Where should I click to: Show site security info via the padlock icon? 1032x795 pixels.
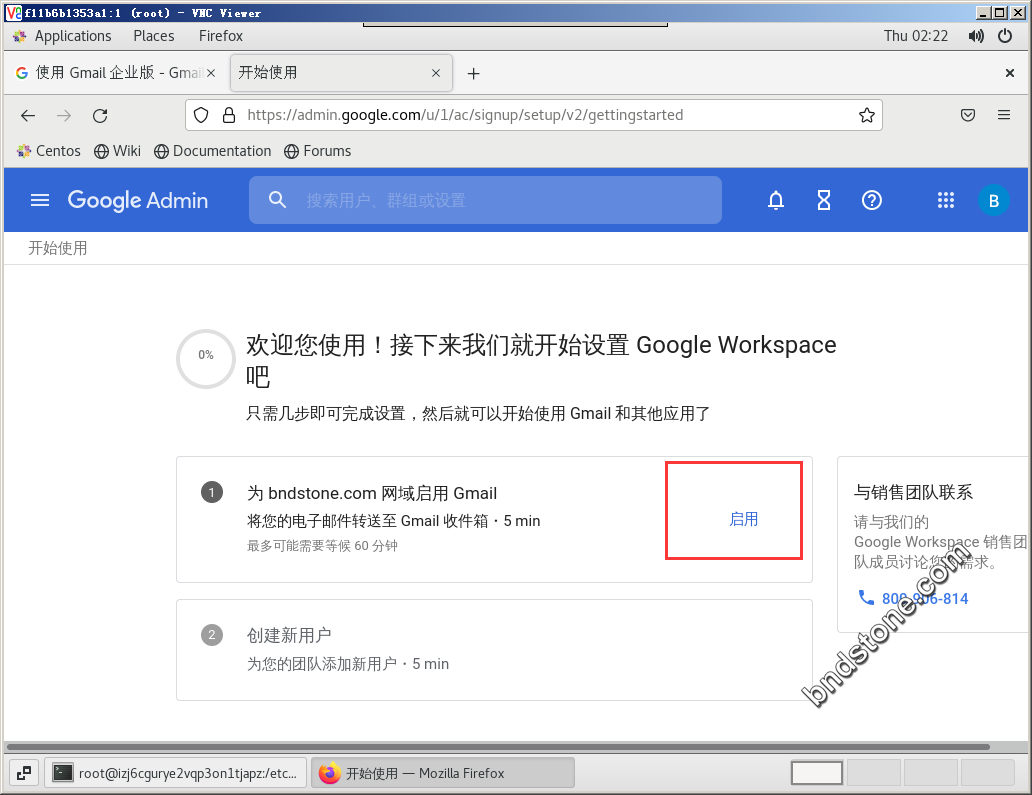(x=229, y=115)
